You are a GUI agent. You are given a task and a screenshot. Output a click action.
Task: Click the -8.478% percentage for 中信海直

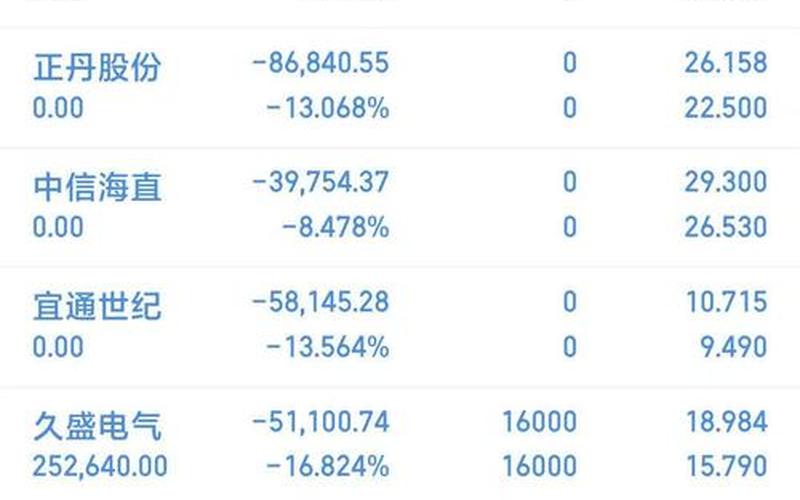coord(335,227)
